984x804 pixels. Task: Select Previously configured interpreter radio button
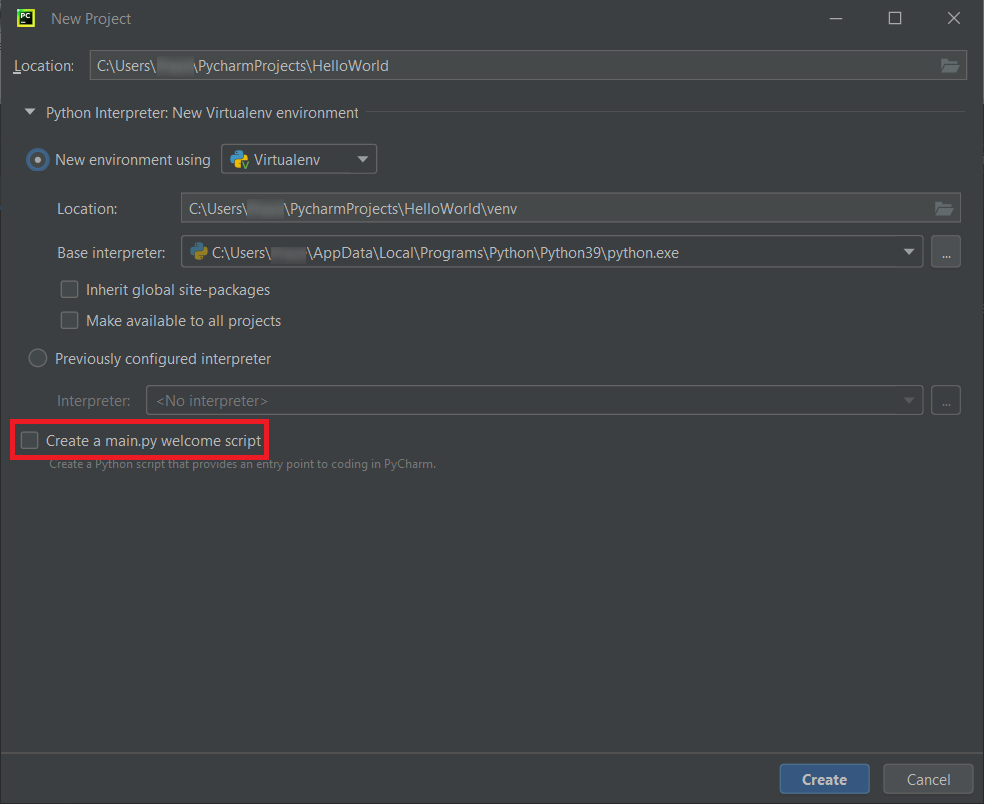(x=38, y=358)
